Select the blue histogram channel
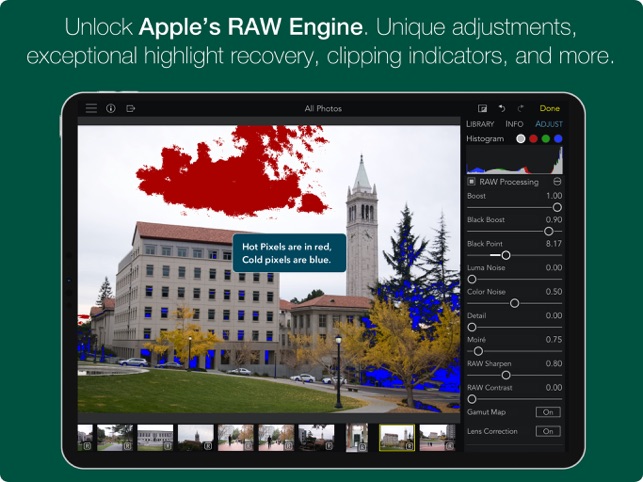 (558, 139)
